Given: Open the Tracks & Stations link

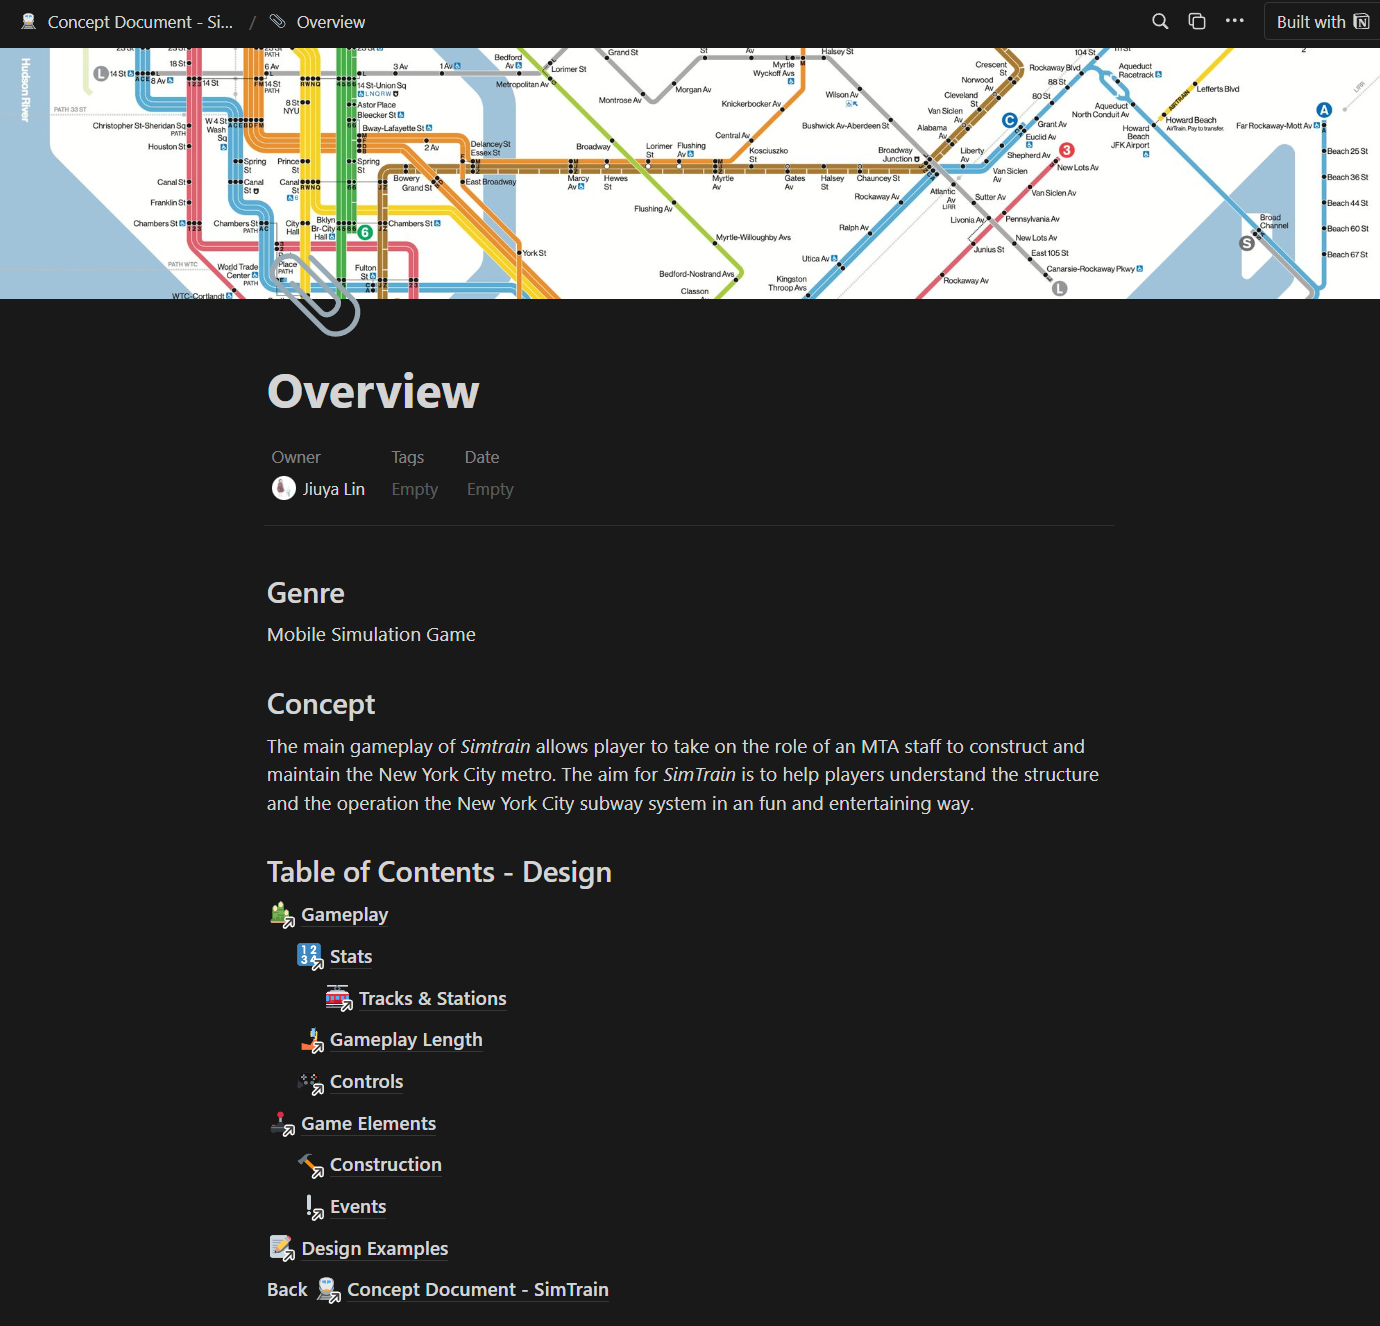Looking at the screenshot, I should (x=433, y=999).
